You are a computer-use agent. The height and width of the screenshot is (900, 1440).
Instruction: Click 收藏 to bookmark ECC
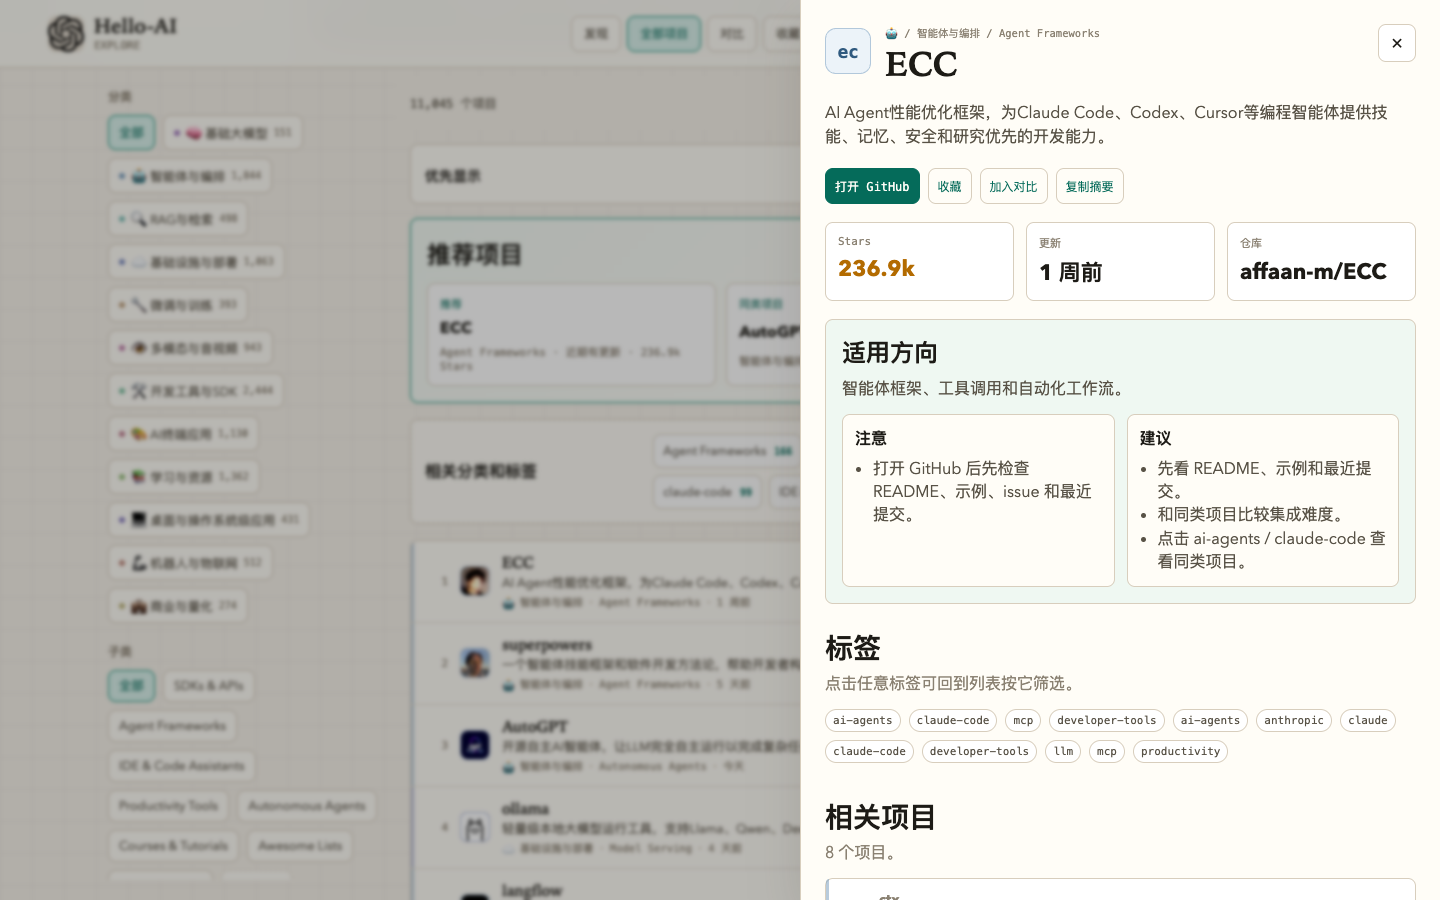[x=950, y=186]
